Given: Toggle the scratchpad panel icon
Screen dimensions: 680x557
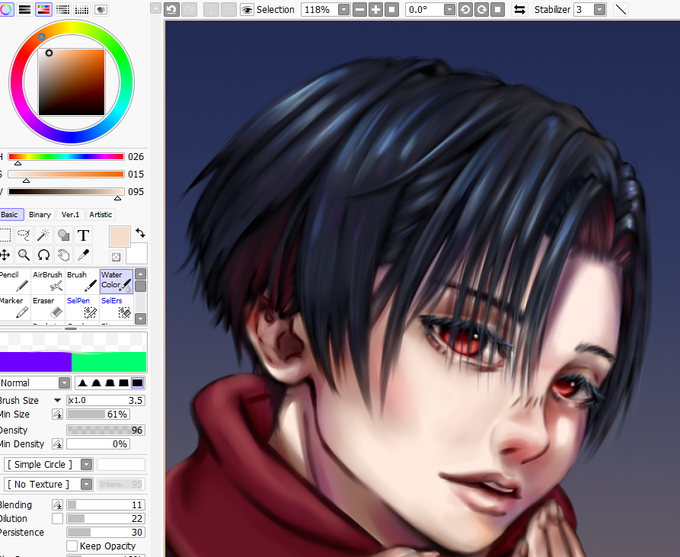Looking at the screenshot, I should click(101, 9).
